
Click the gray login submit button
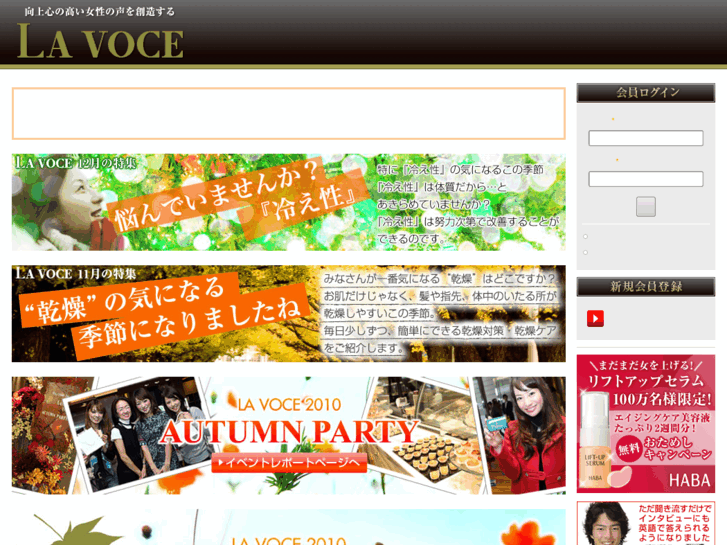[x=645, y=207]
